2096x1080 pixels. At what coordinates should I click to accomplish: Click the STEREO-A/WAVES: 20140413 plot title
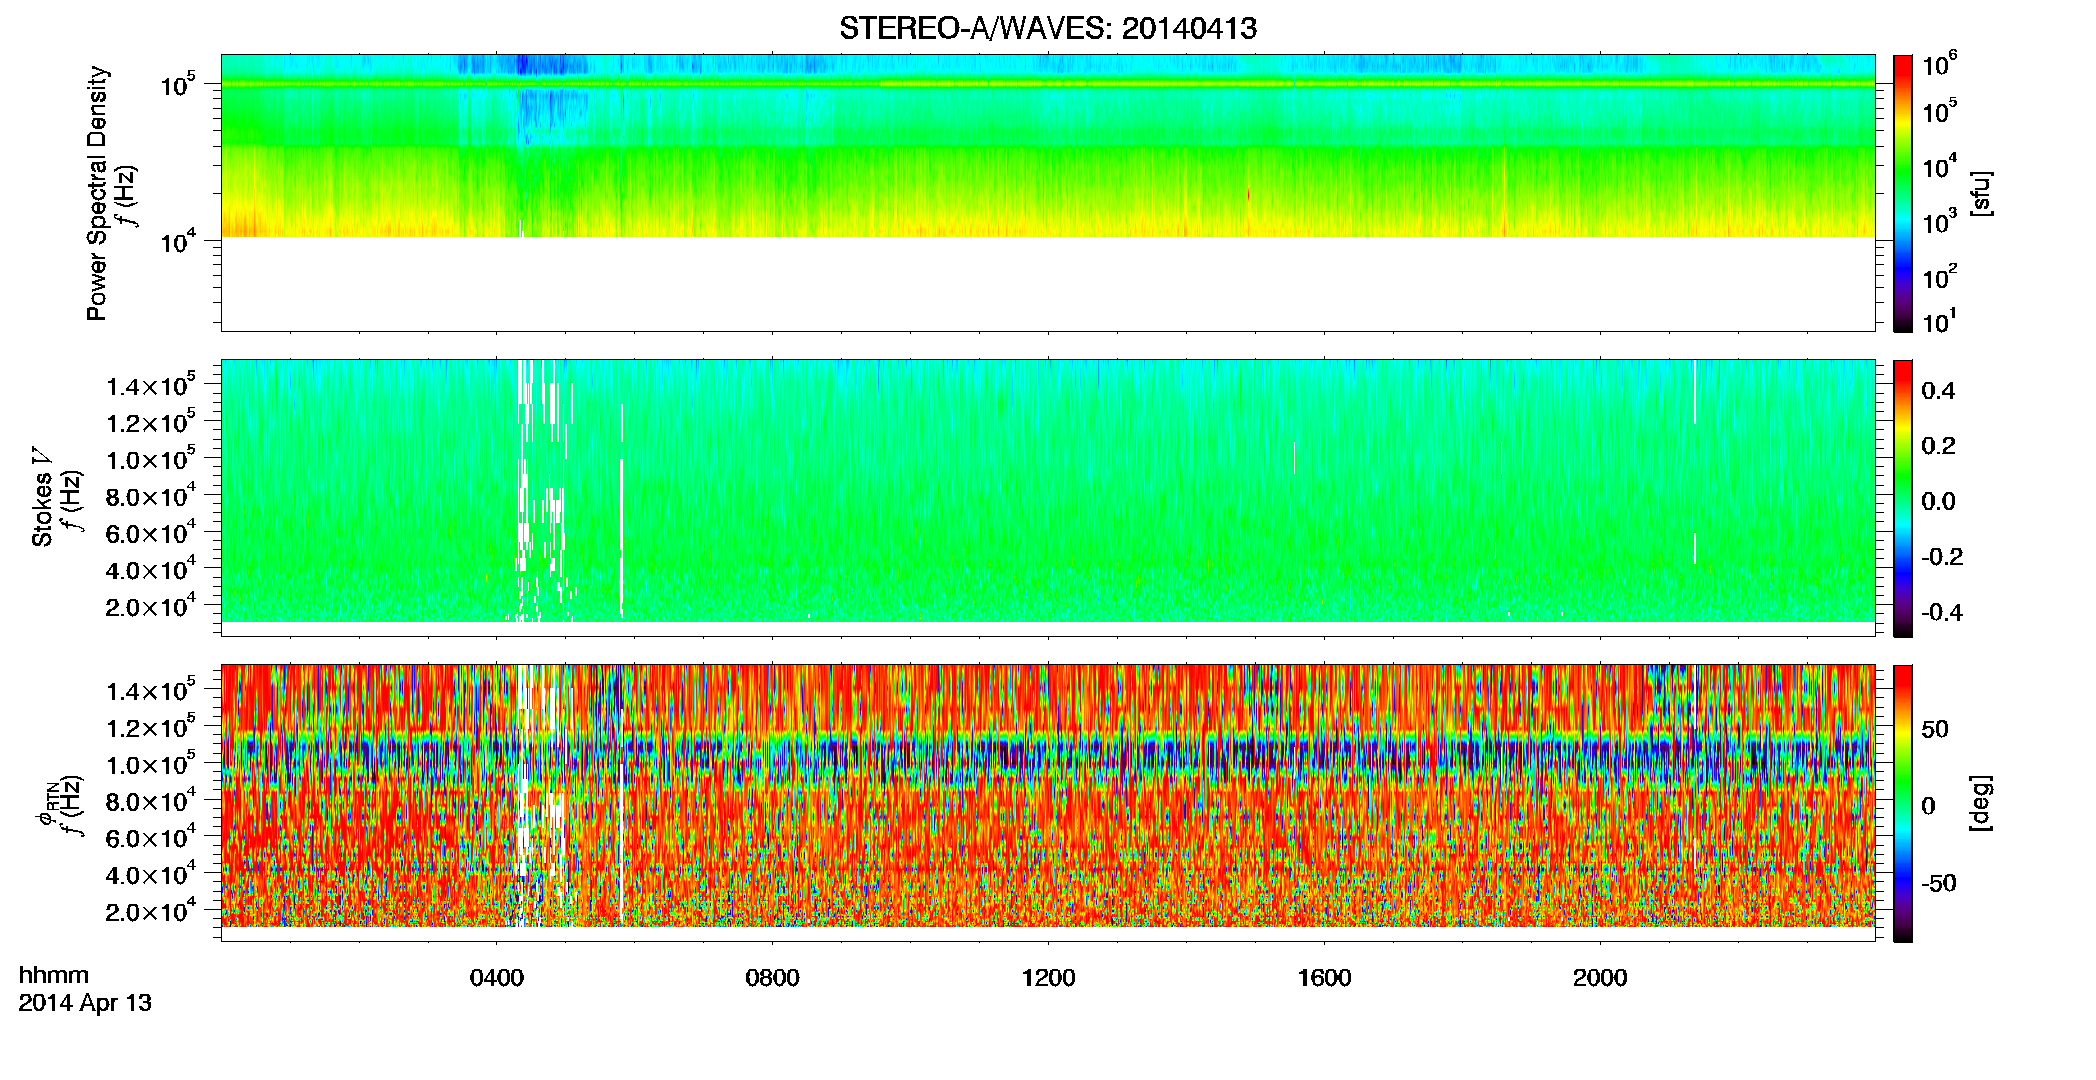click(1047, 29)
